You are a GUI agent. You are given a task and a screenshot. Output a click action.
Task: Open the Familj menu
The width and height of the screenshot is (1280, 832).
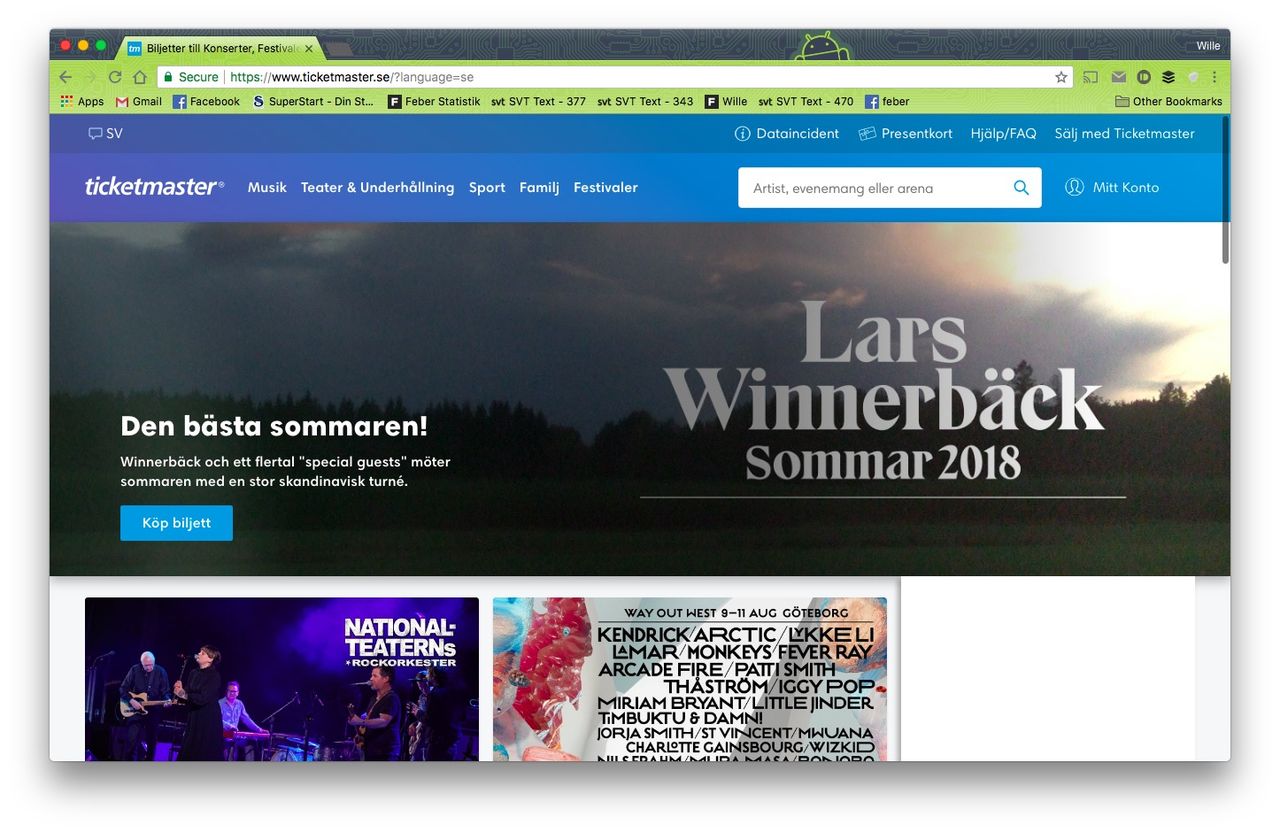tap(539, 187)
